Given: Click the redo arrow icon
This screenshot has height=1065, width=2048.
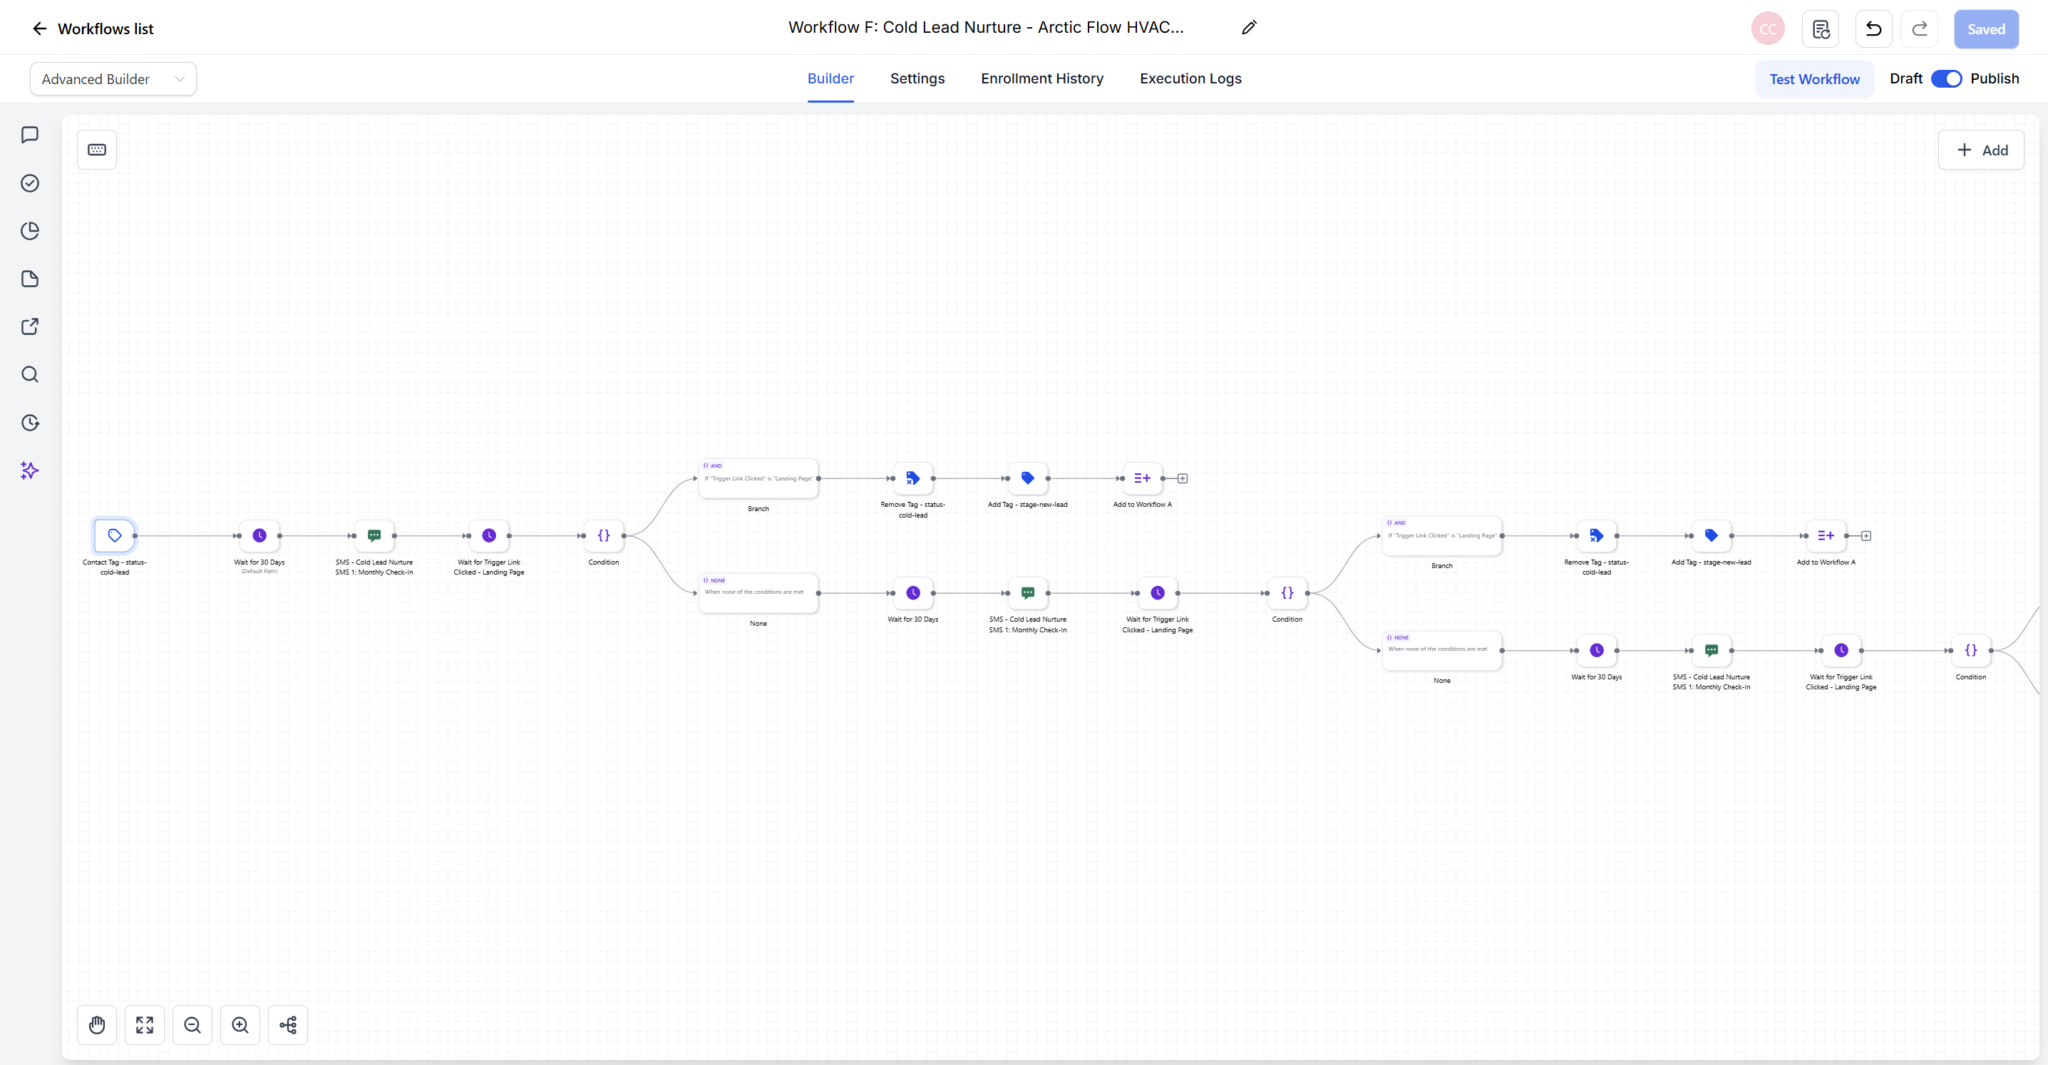Looking at the screenshot, I should pyautogui.click(x=1919, y=29).
